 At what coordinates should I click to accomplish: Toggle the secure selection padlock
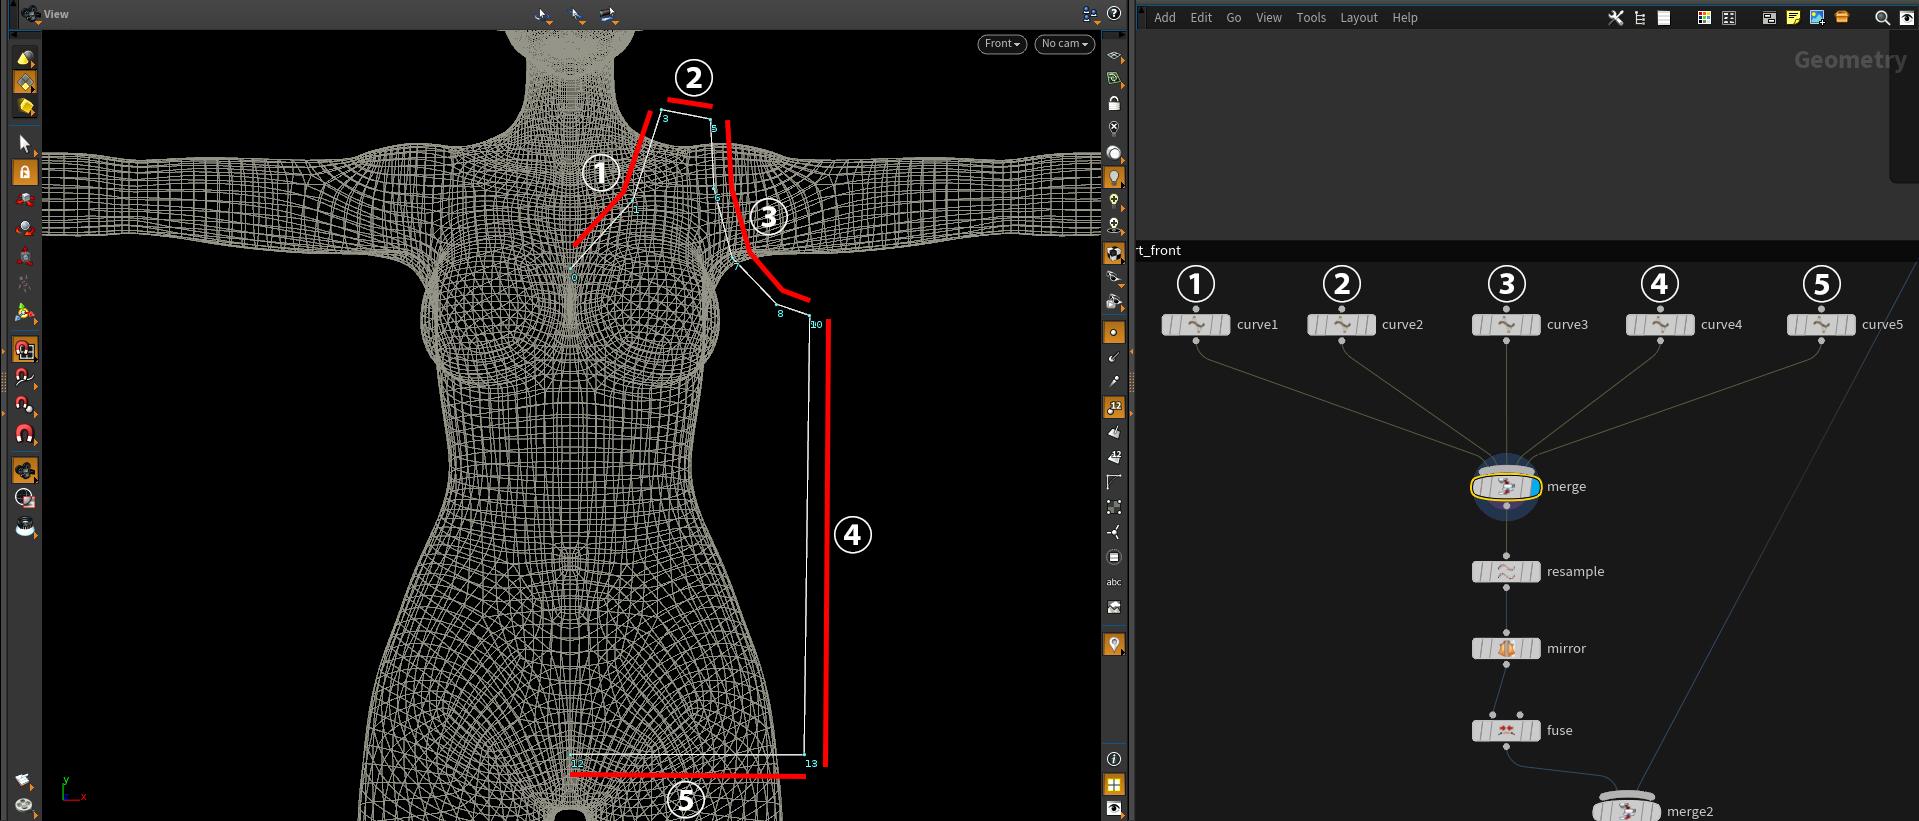[25, 172]
